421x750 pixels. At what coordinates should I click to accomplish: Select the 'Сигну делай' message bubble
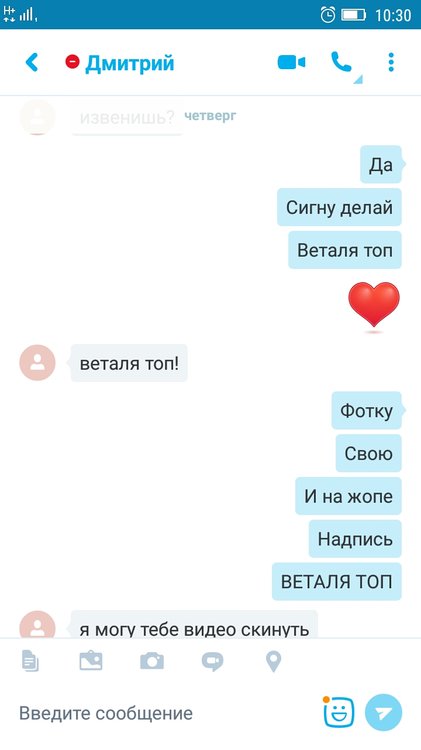coord(339,207)
